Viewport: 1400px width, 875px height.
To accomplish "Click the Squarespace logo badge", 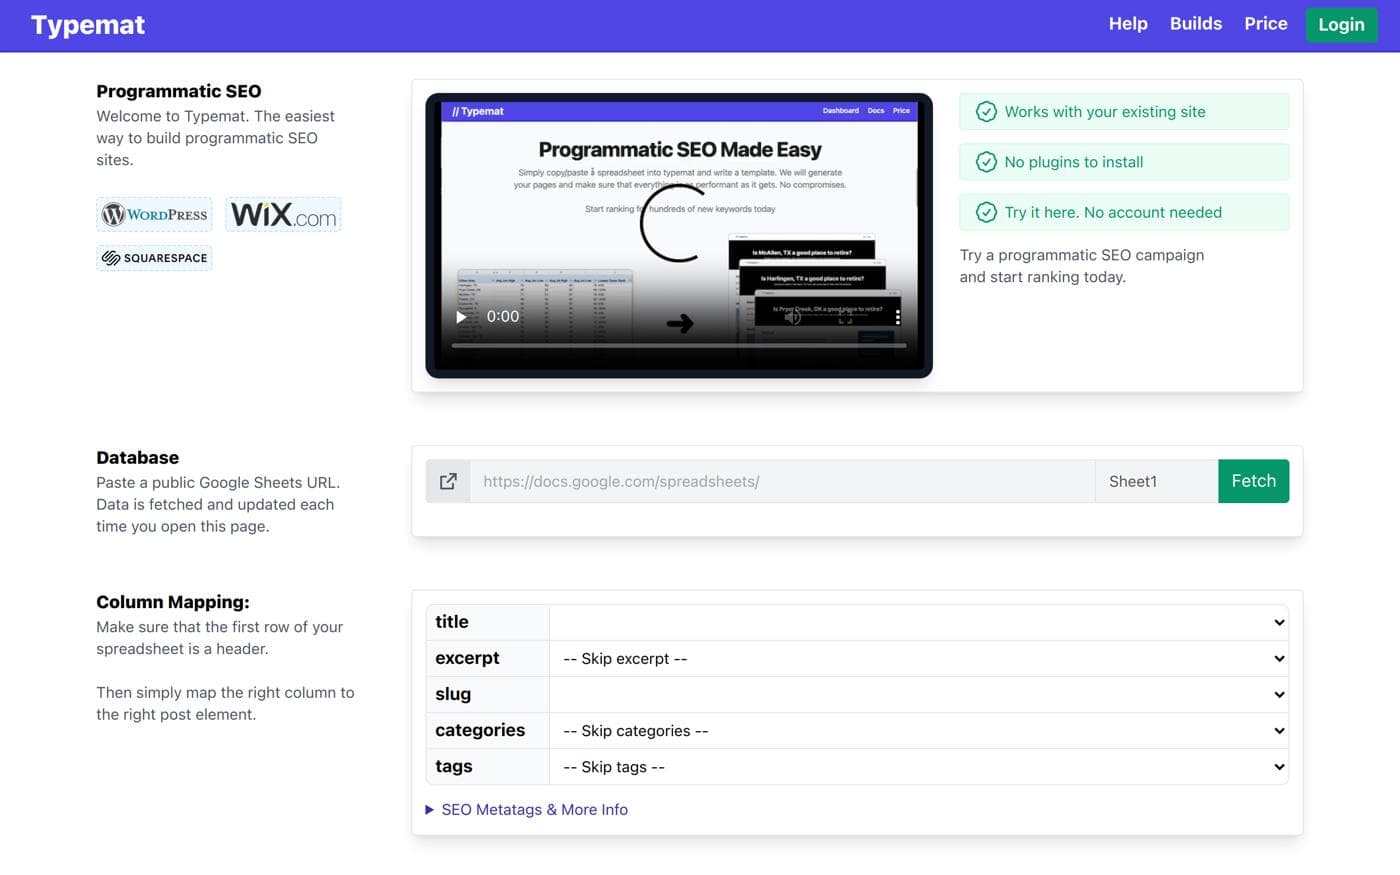I will coord(154,258).
